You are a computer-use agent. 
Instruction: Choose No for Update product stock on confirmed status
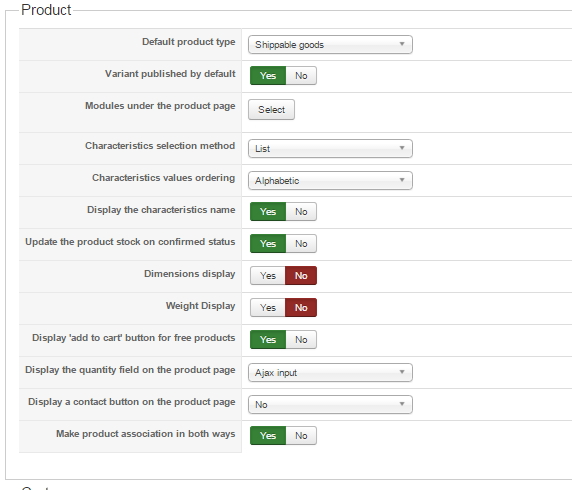(x=301, y=244)
